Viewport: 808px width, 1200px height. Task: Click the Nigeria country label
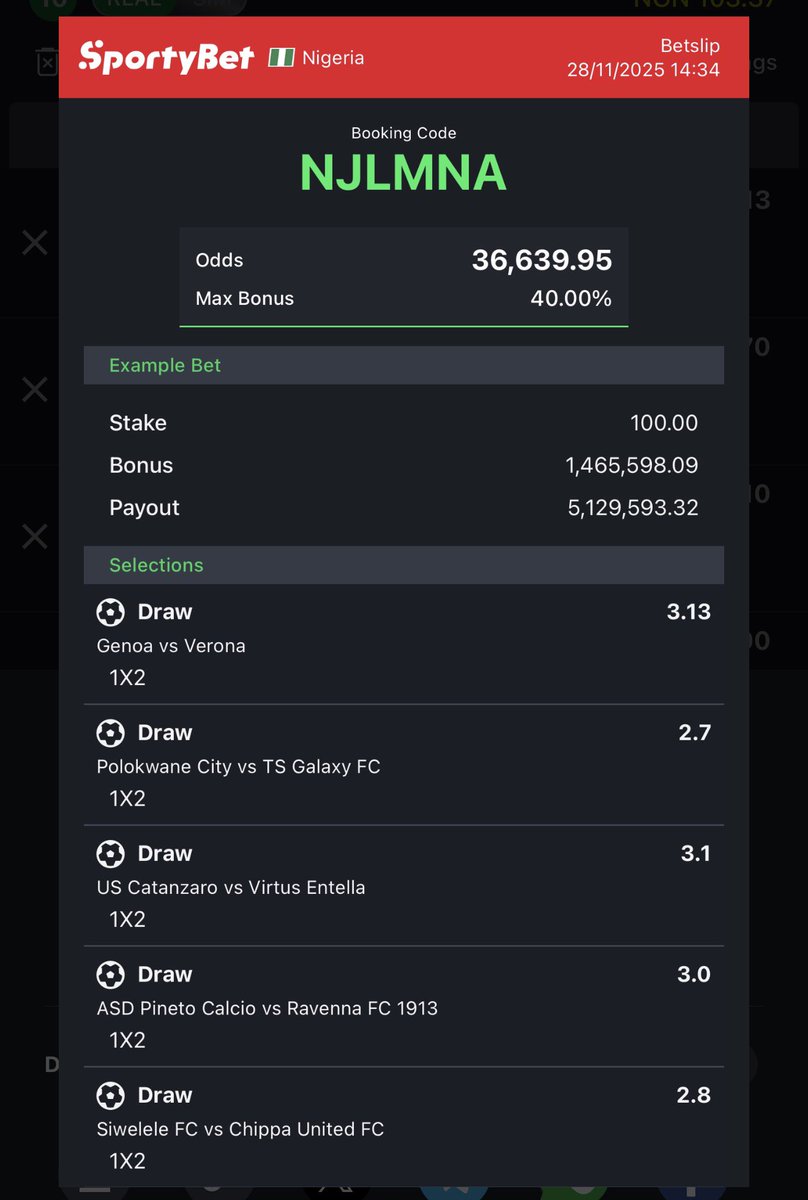click(333, 58)
